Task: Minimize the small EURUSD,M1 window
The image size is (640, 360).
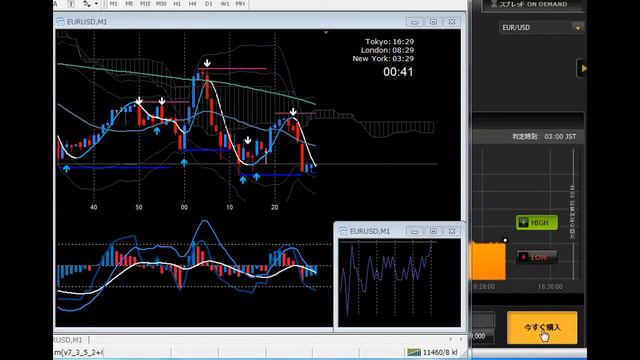Action: coord(415,231)
